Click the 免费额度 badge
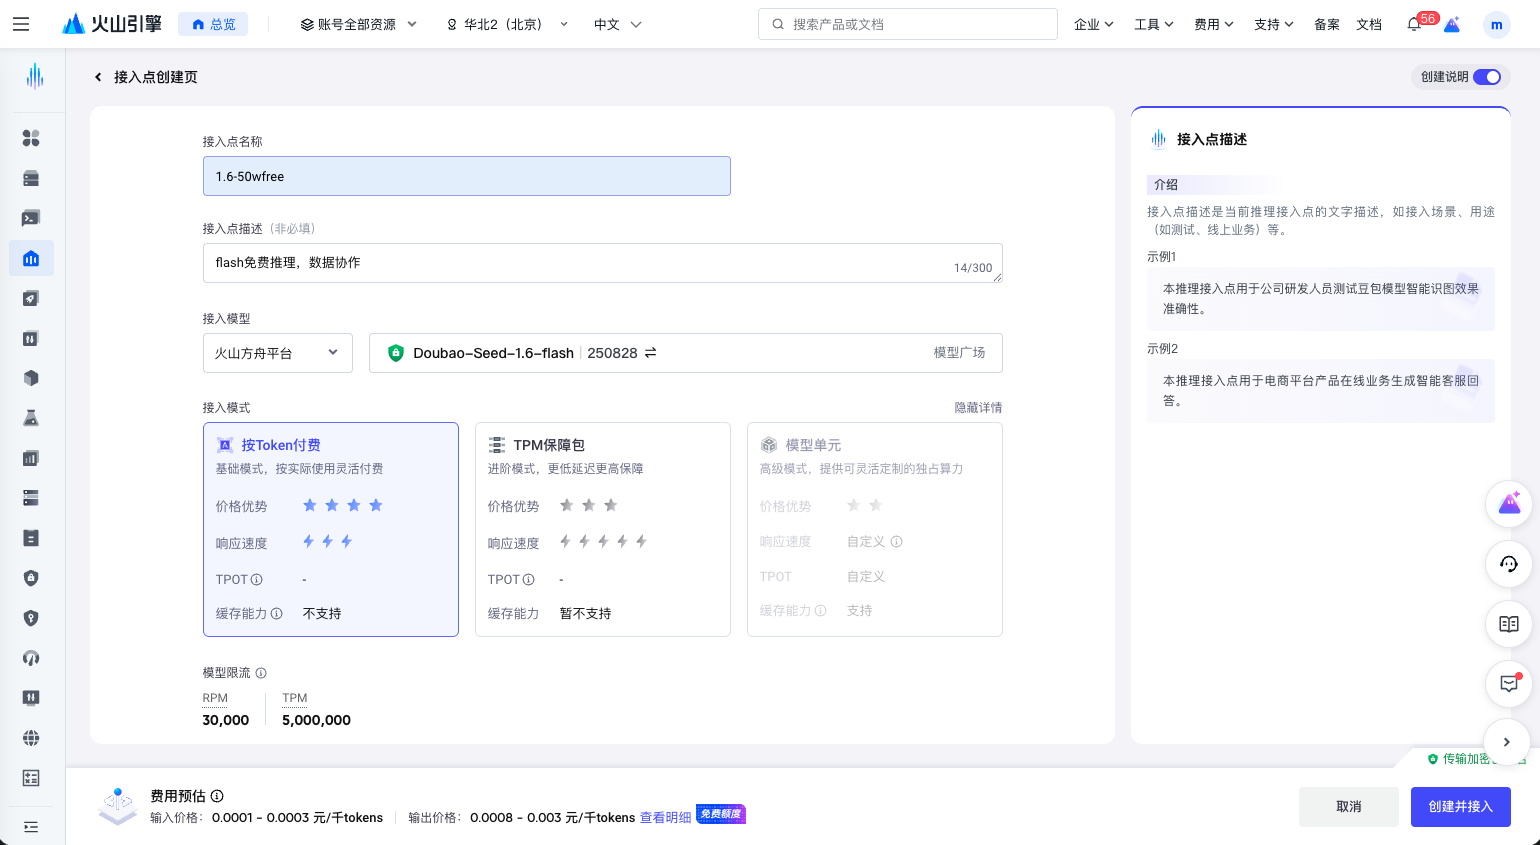 (x=721, y=814)
